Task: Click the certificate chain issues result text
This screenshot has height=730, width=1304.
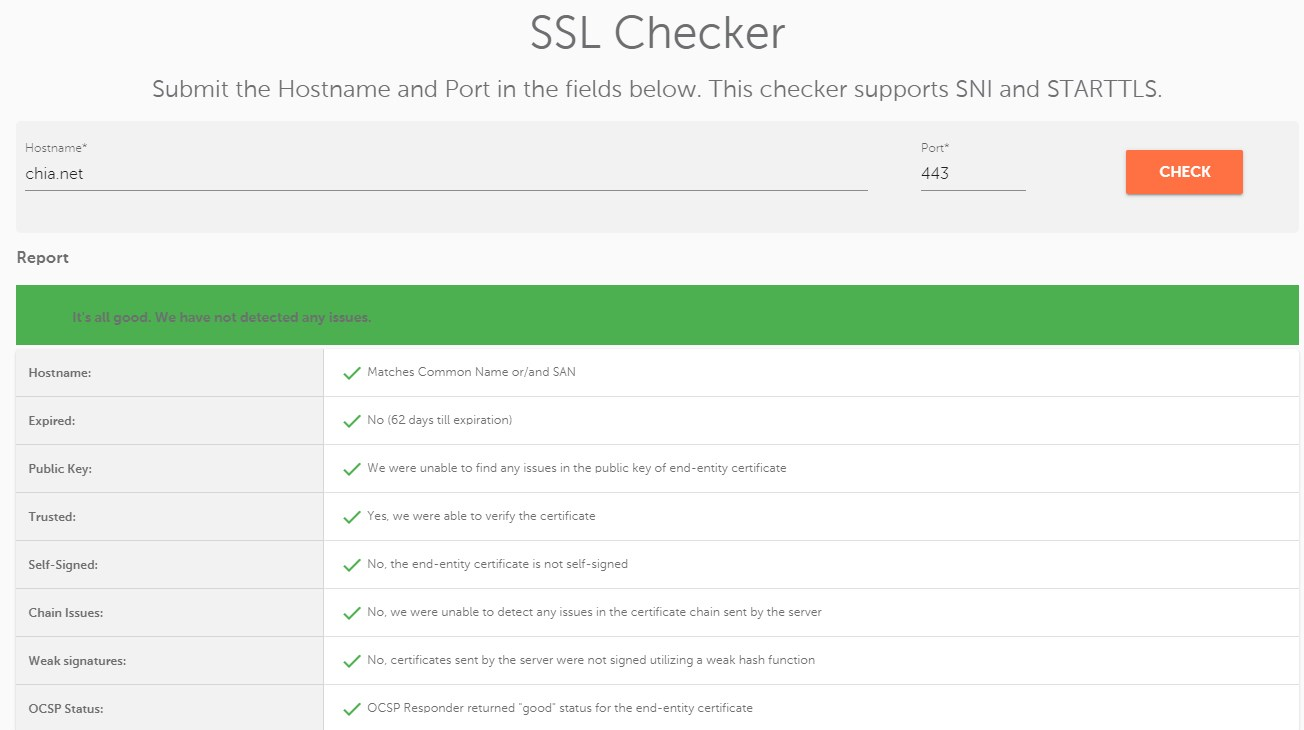Action: coord(594,612)
